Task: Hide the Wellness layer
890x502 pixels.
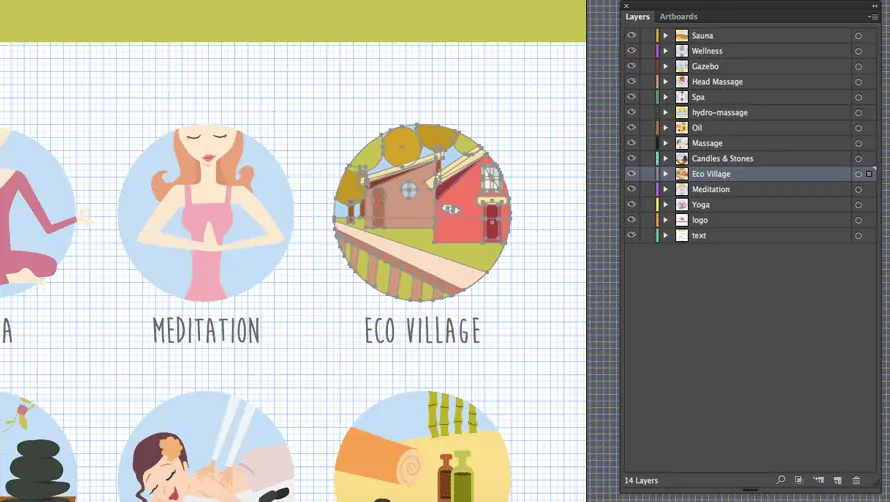Action: [x=631, y=51]
